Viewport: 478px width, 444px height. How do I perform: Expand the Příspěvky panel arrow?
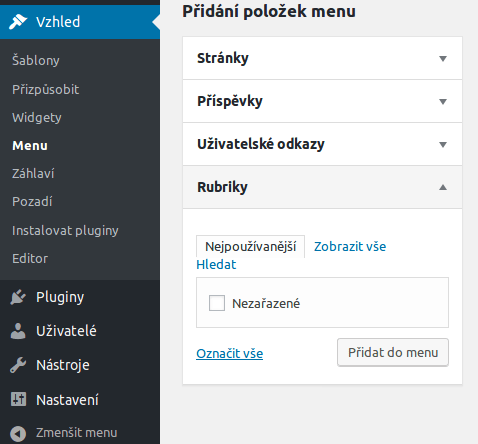coord(443,102)
